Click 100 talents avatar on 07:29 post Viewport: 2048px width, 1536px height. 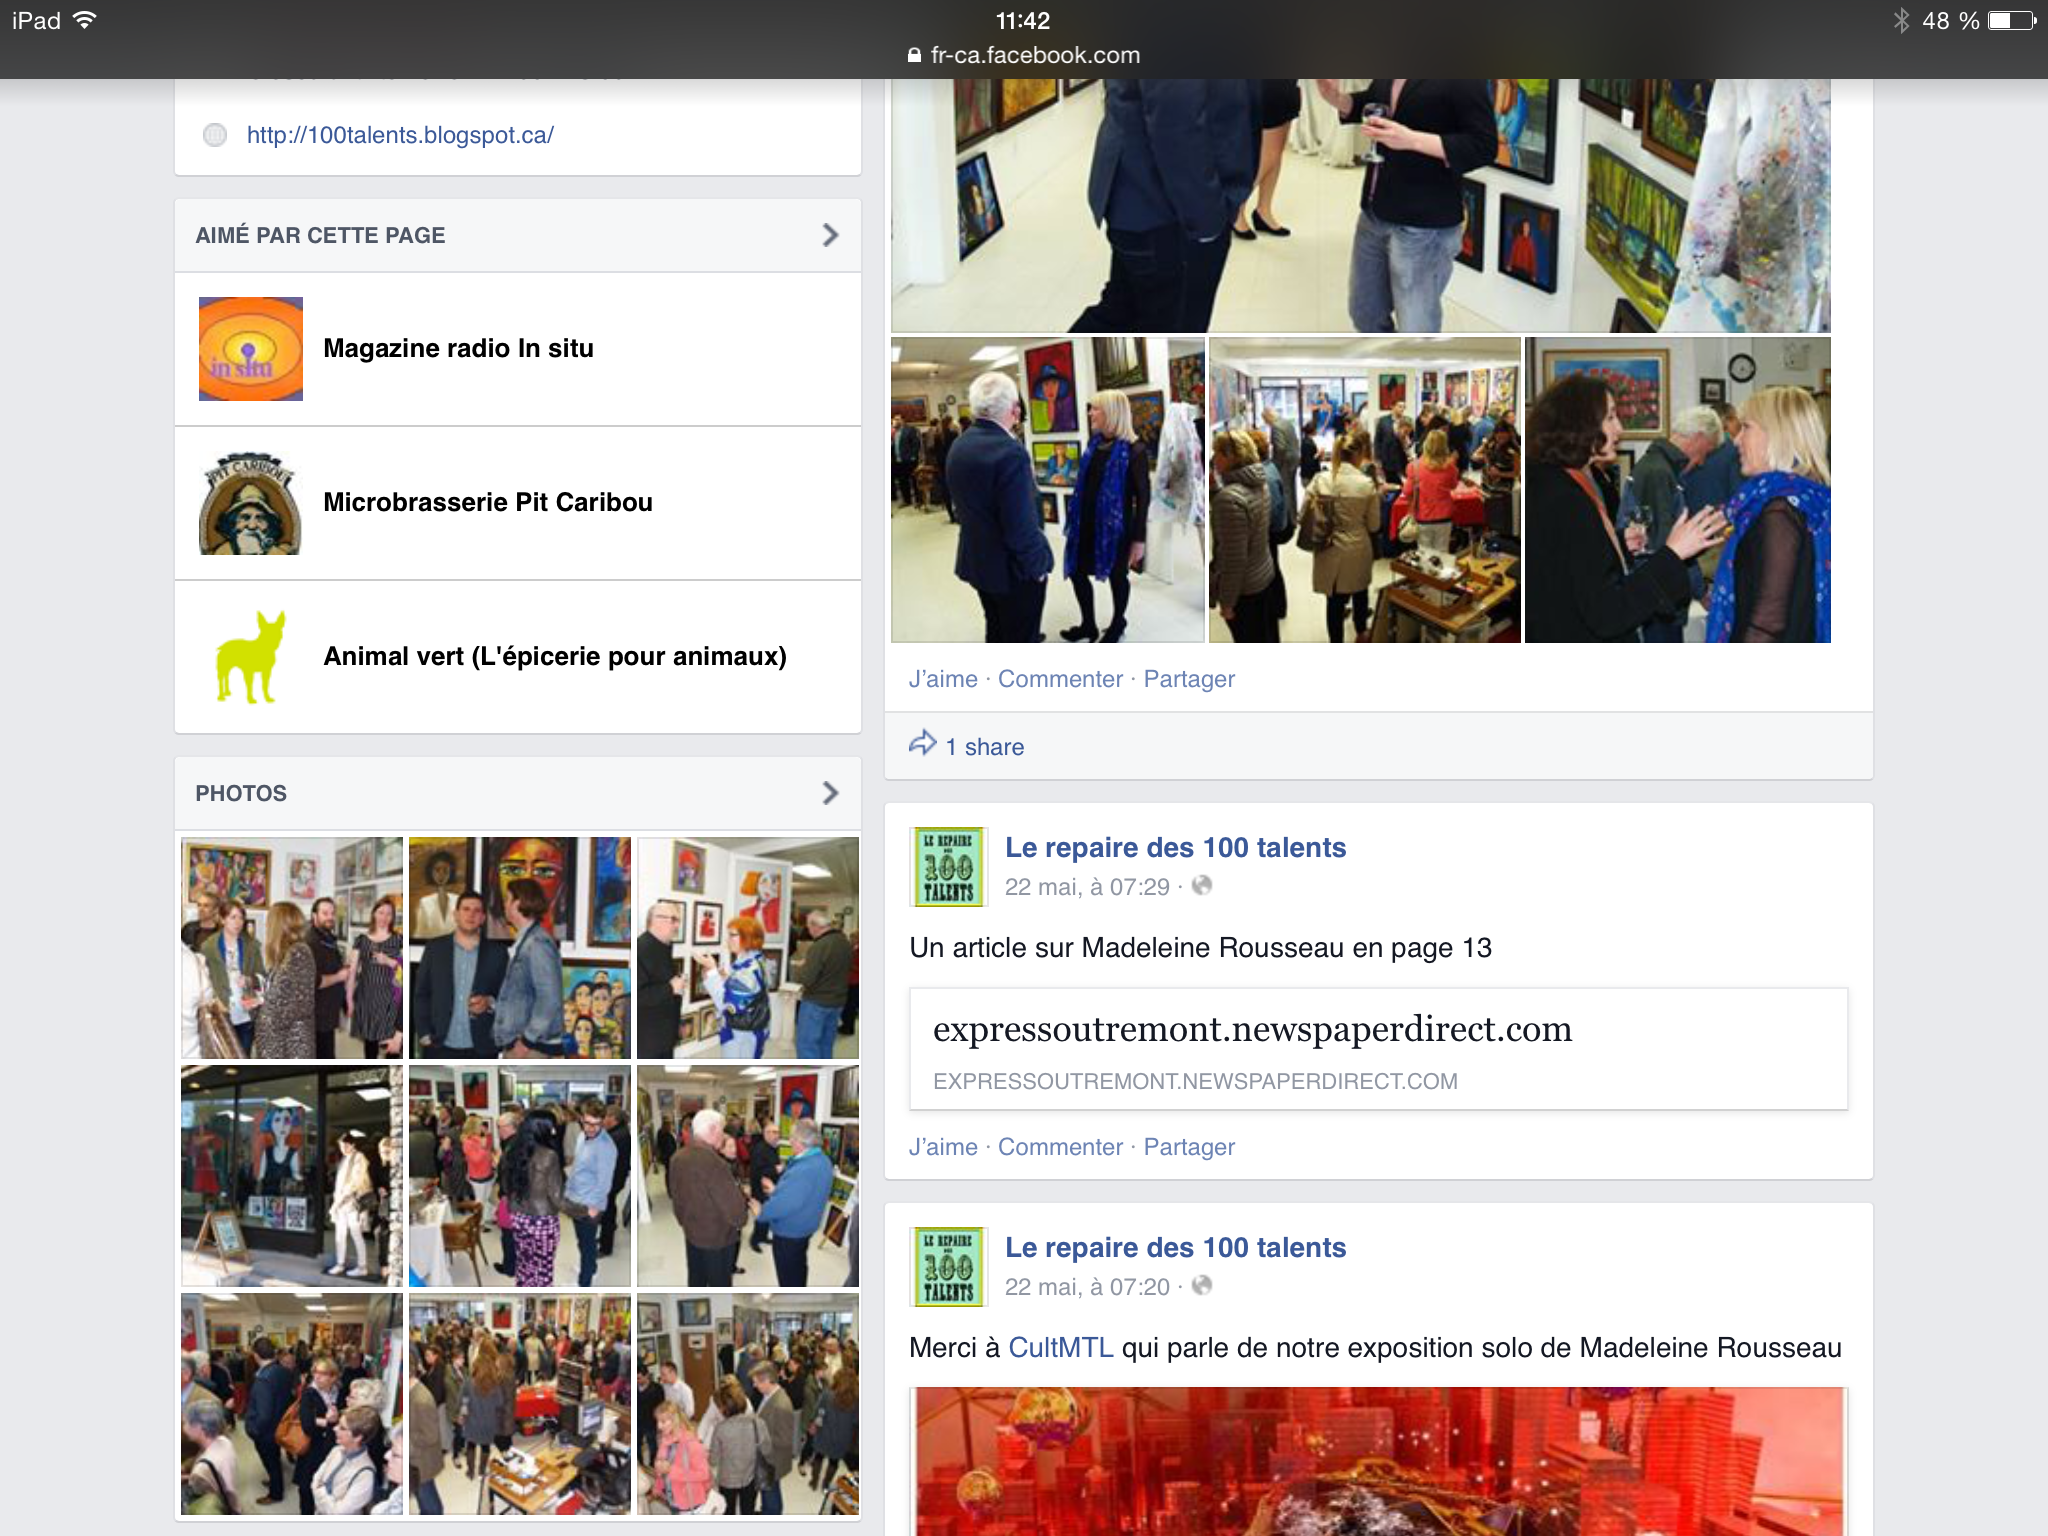click(948, 866)
